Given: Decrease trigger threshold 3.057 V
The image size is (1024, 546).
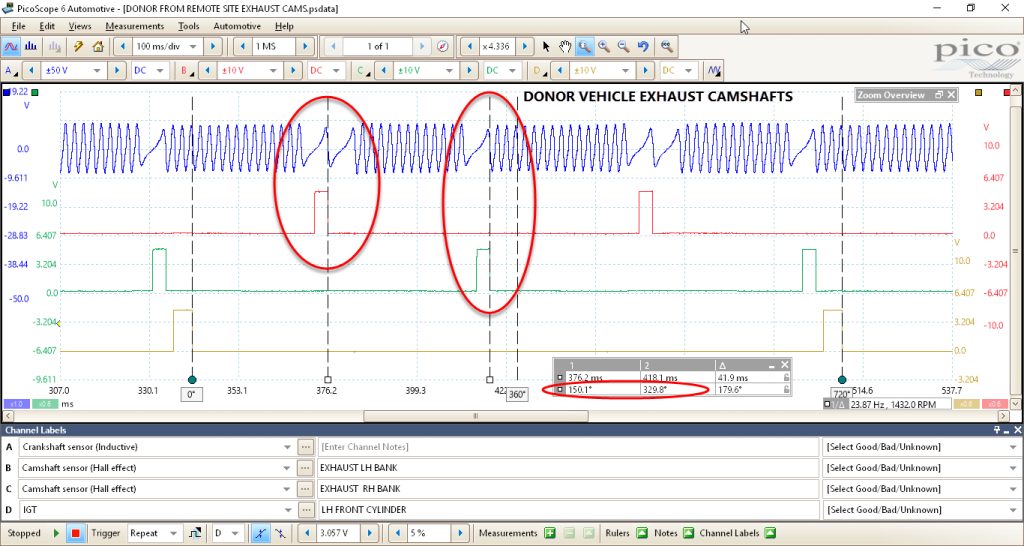Looking at the screenshot, I should pos(306,534).
